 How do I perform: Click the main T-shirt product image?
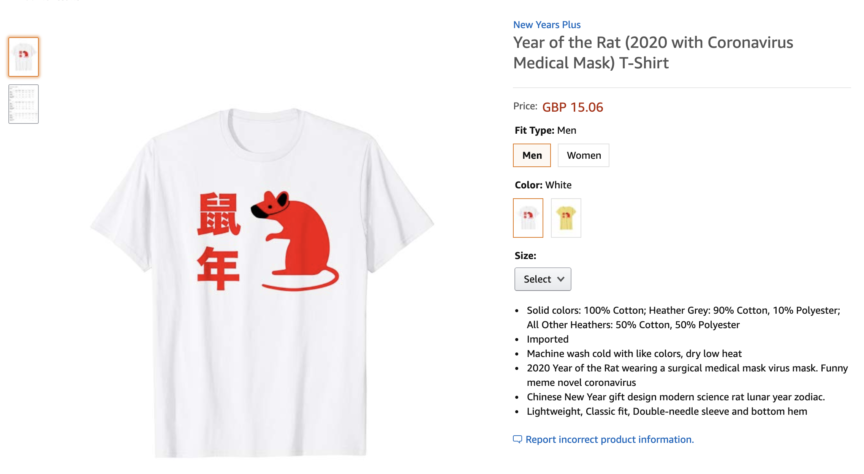(x=262, y=282)
